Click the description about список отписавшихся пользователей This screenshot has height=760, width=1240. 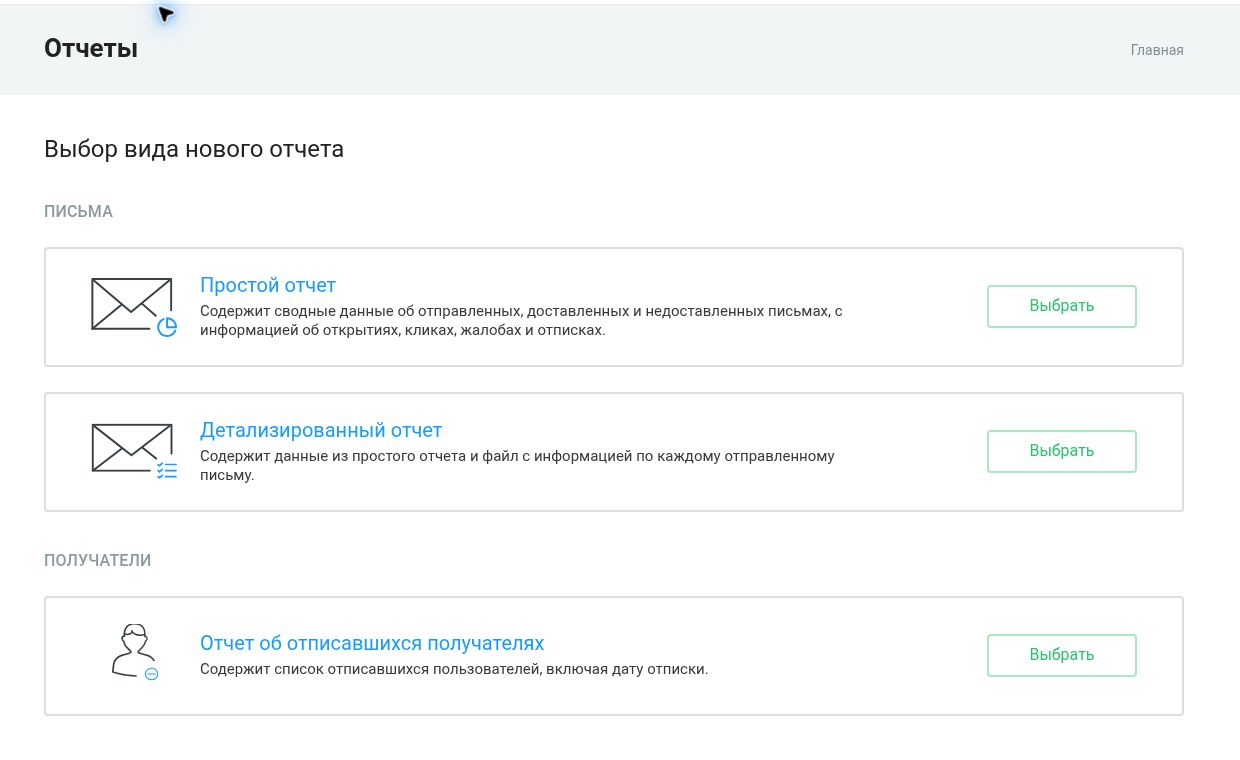point(454,669)
